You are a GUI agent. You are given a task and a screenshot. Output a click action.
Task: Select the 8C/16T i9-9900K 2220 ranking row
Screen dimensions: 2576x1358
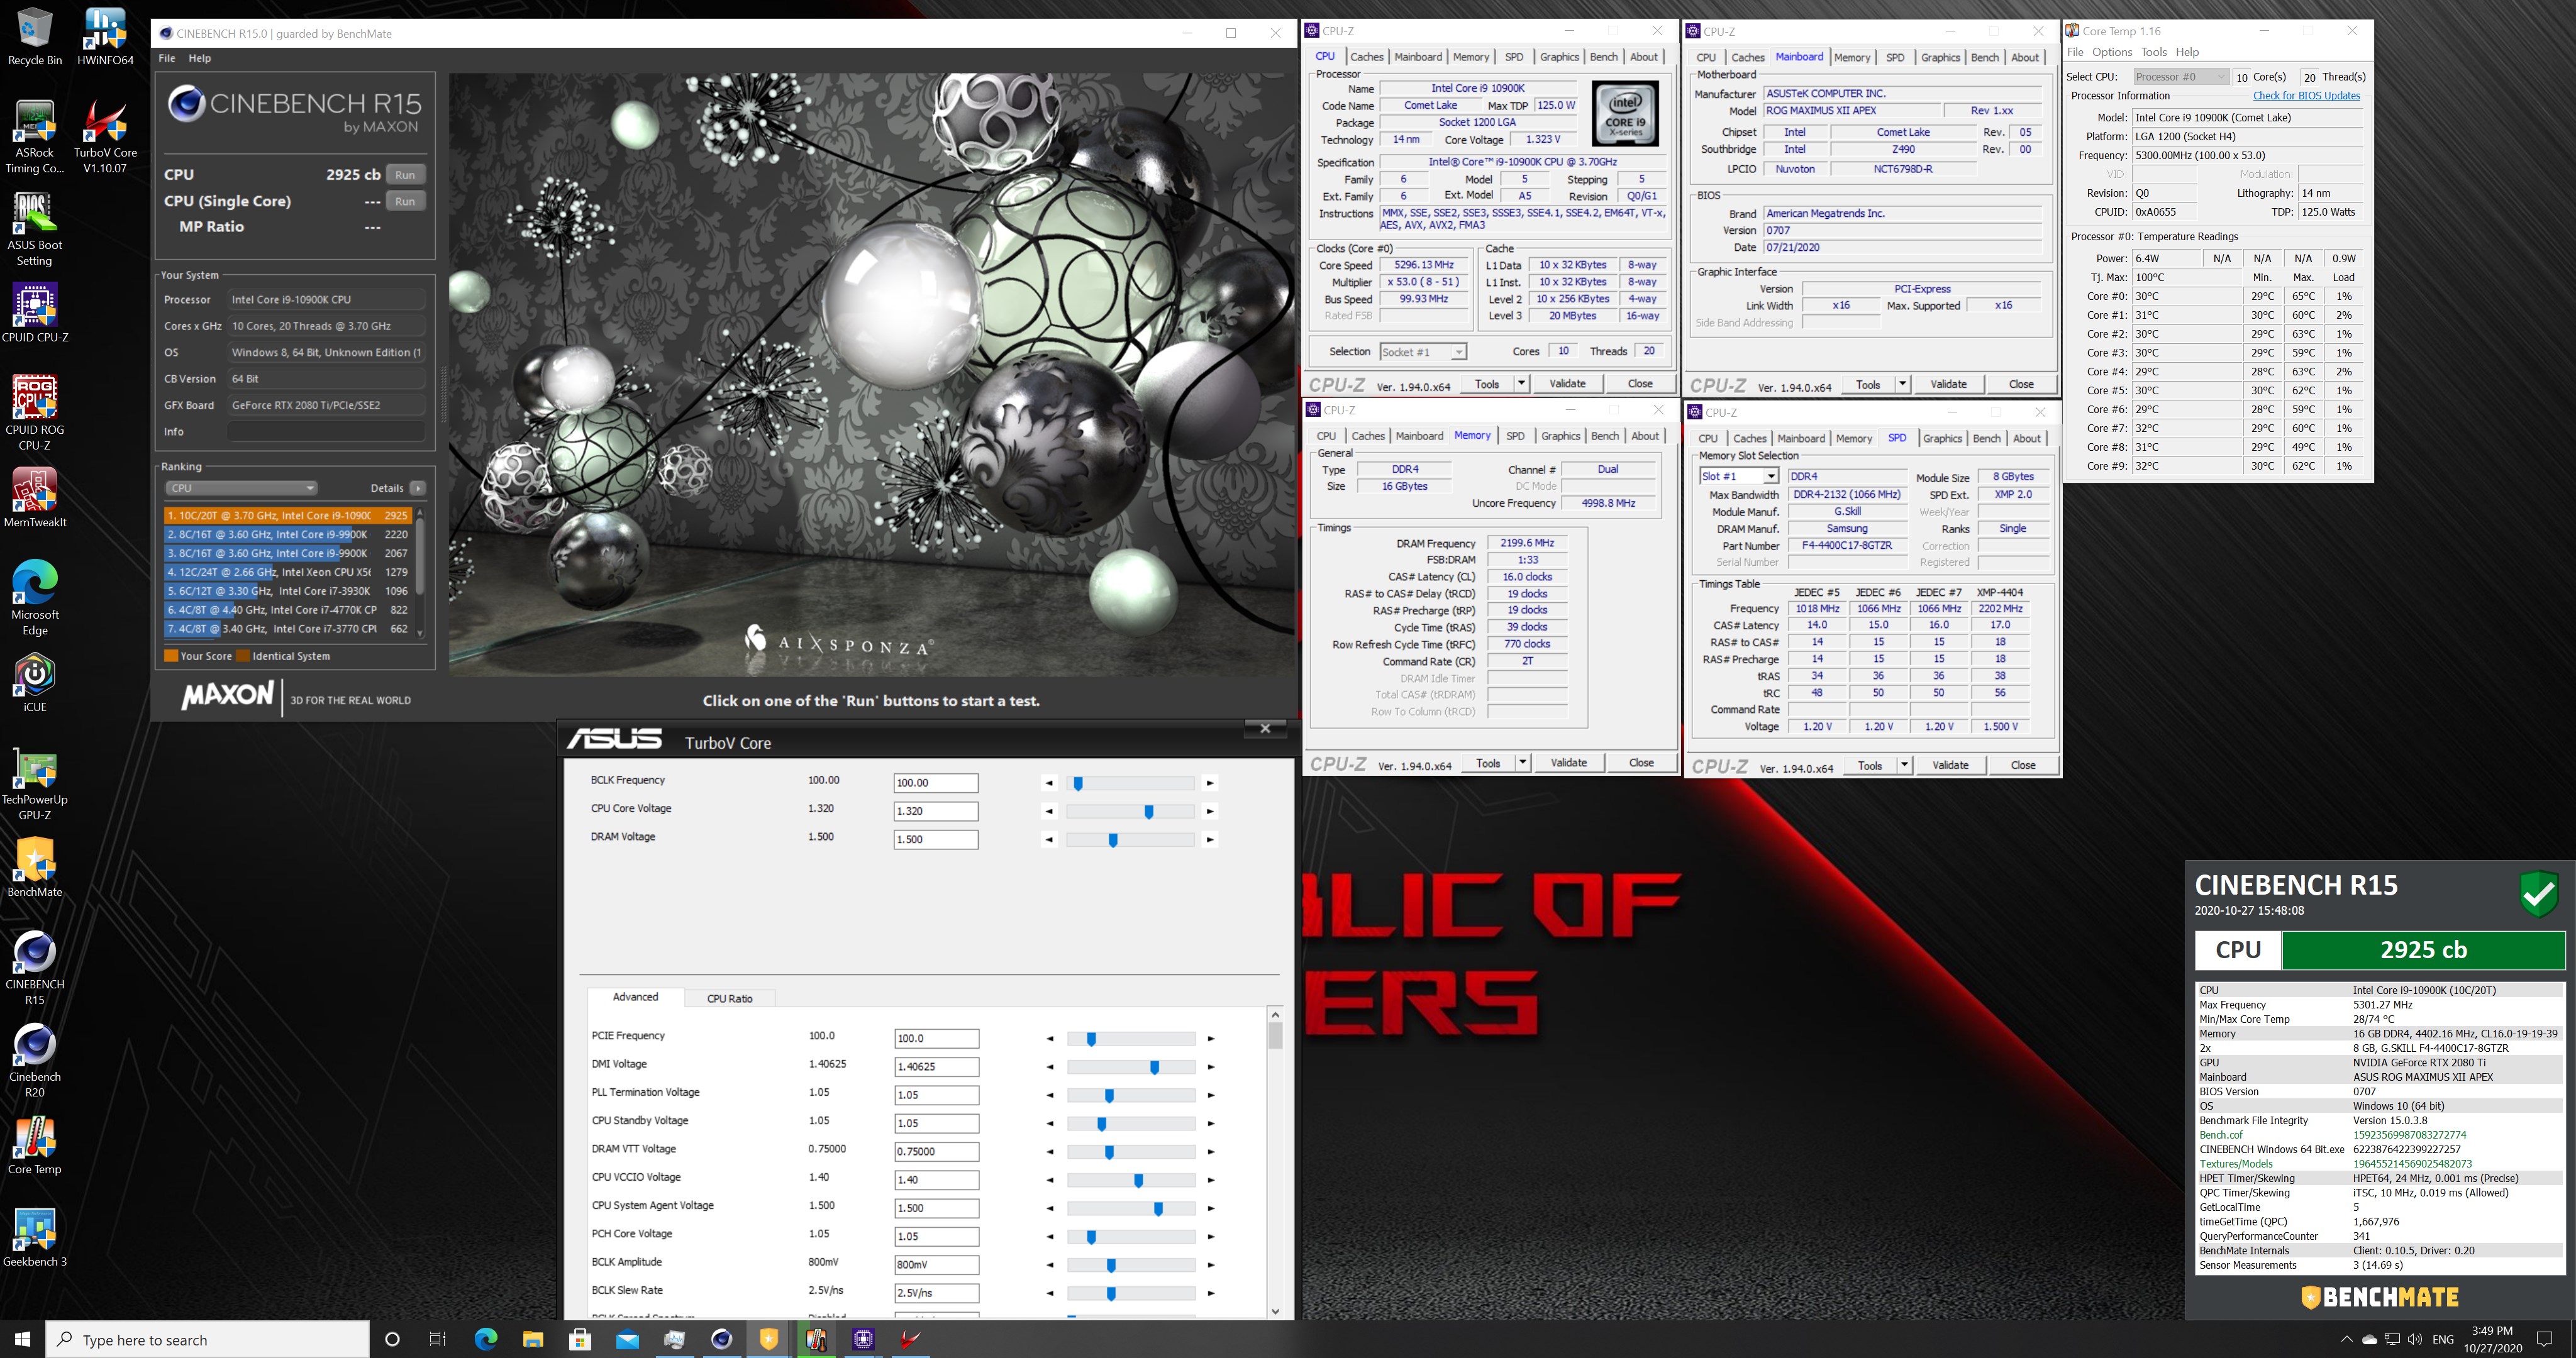(x=287, y=534)
